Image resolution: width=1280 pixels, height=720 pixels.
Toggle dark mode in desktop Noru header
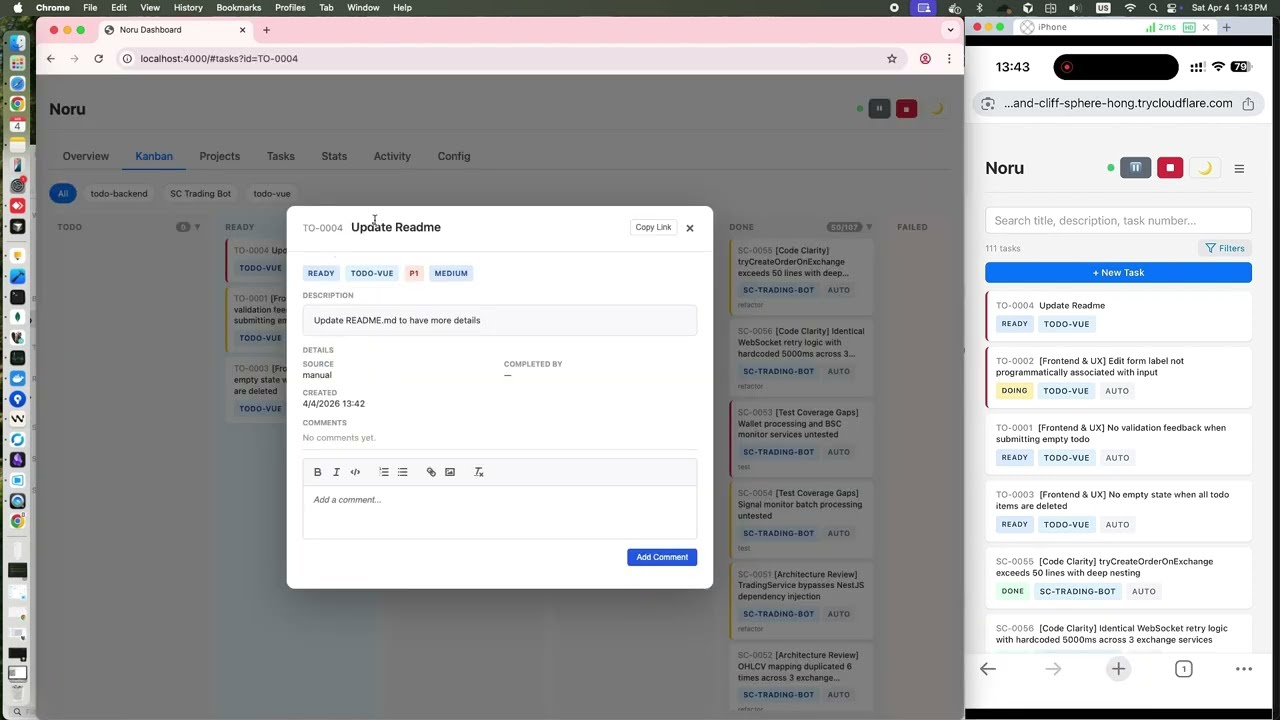(937, 109)
